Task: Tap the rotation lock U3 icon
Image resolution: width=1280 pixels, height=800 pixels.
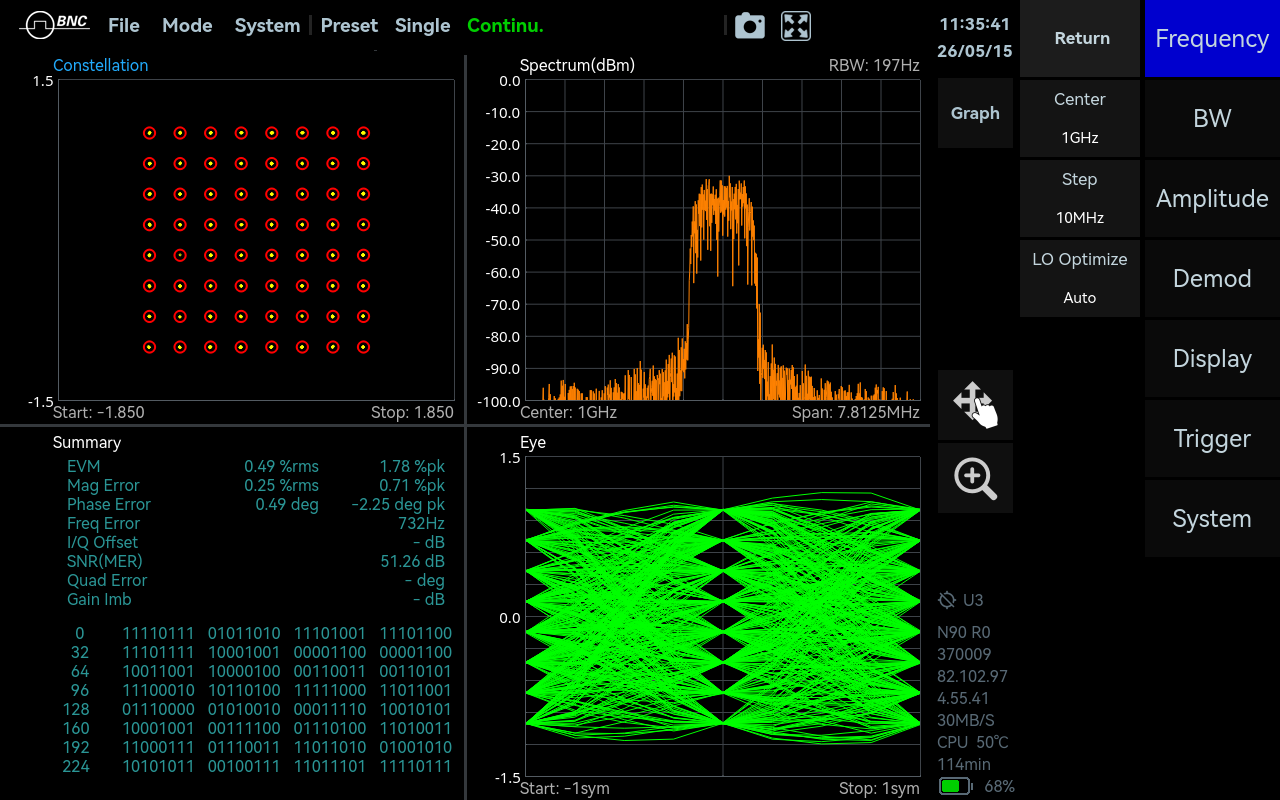Action: [x=947, y=600]
